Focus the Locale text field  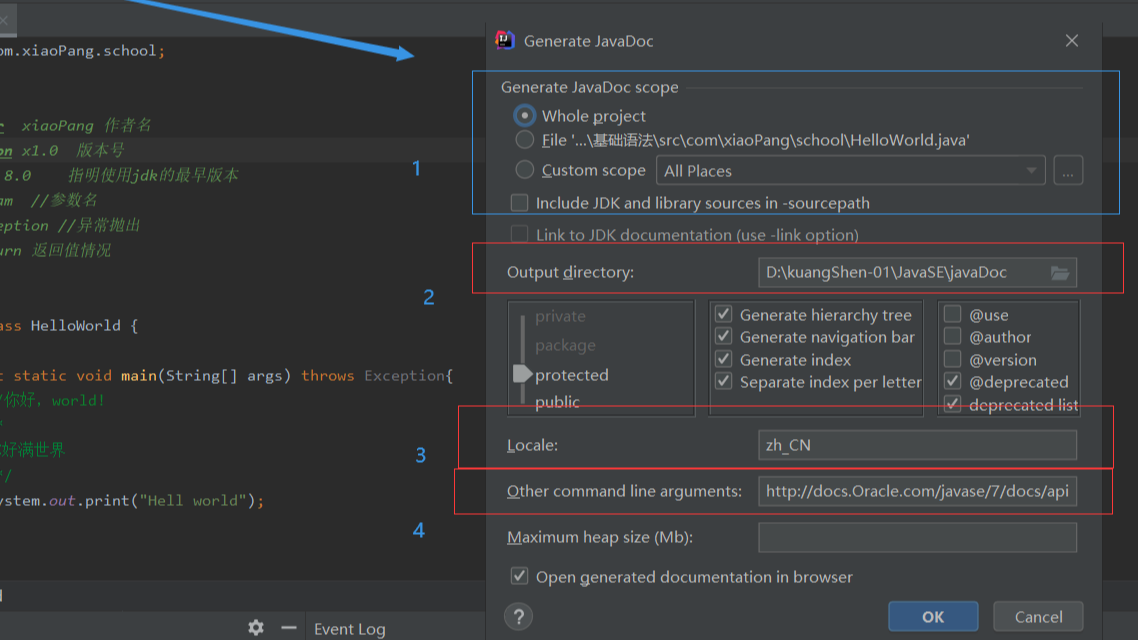point(917,445)
